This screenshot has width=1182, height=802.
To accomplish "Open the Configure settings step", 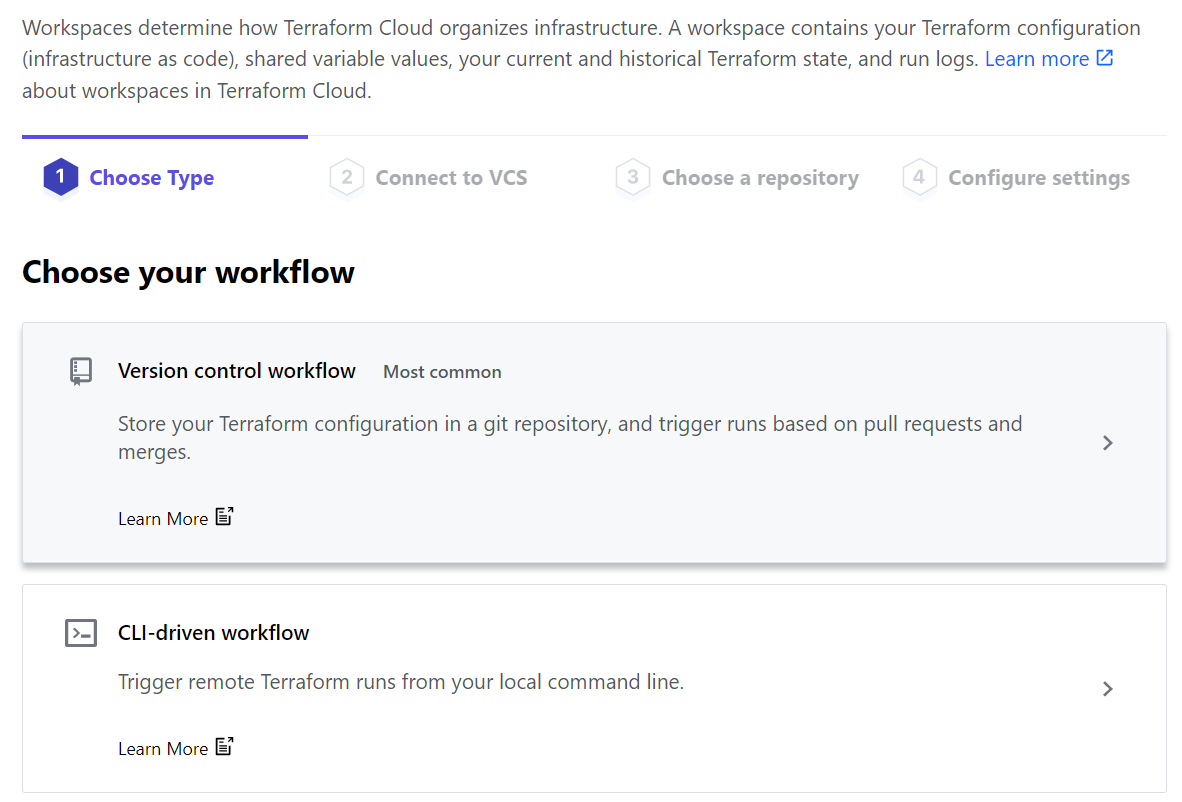I will pos(1038,178).
